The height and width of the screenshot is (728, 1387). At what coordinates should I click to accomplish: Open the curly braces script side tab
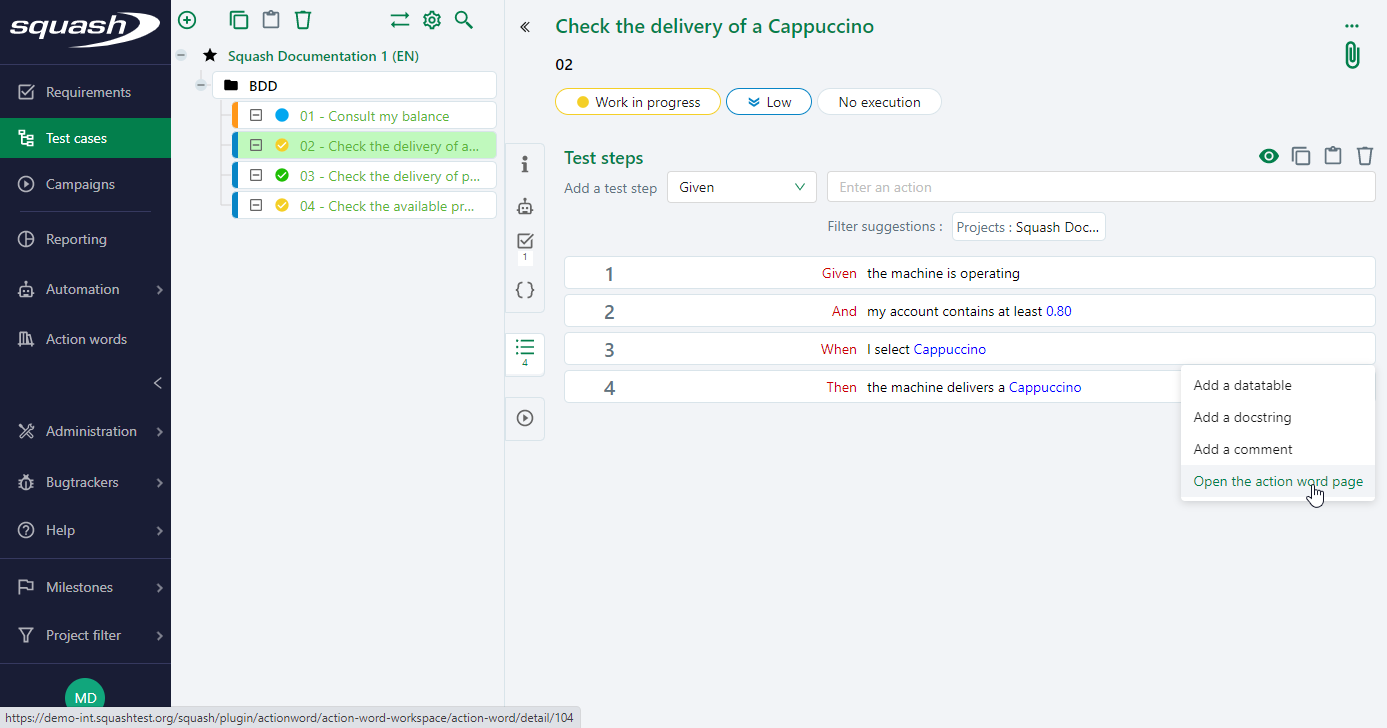pyautogui.click(x=525, y=290)
